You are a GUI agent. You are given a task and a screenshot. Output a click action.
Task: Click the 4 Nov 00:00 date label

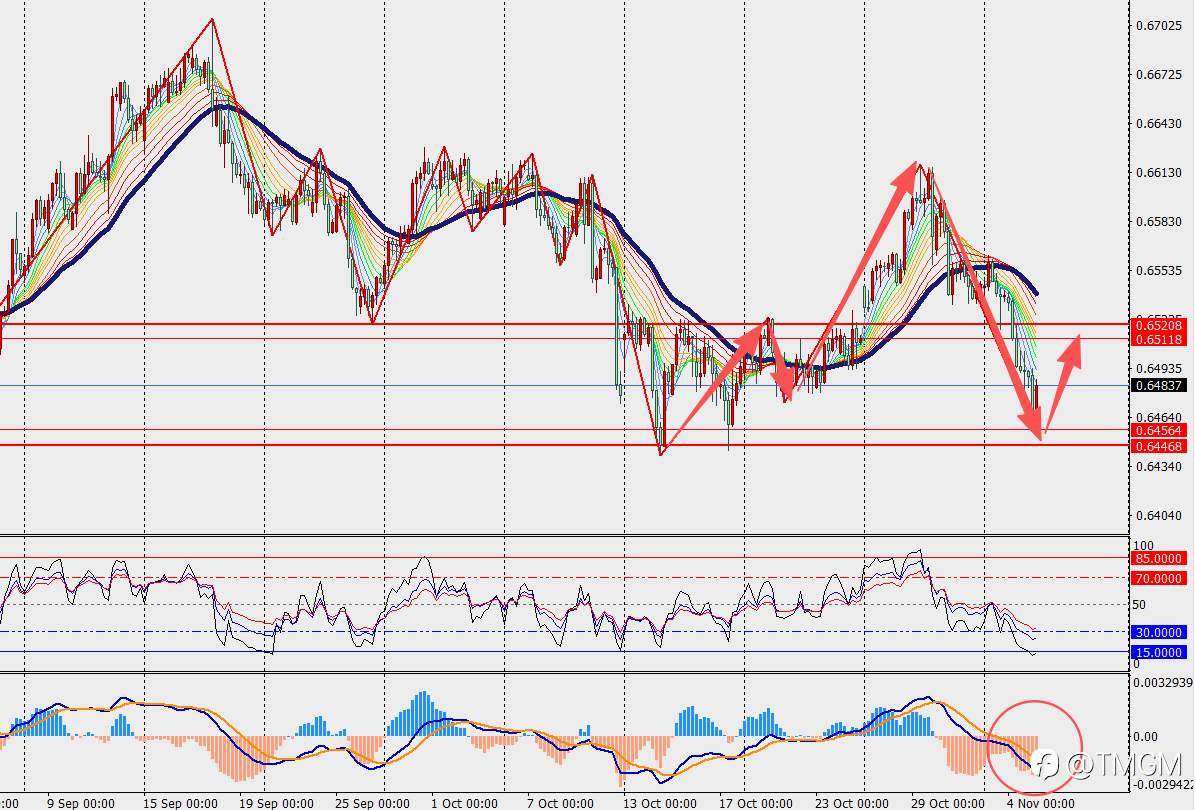point(1040,803)
